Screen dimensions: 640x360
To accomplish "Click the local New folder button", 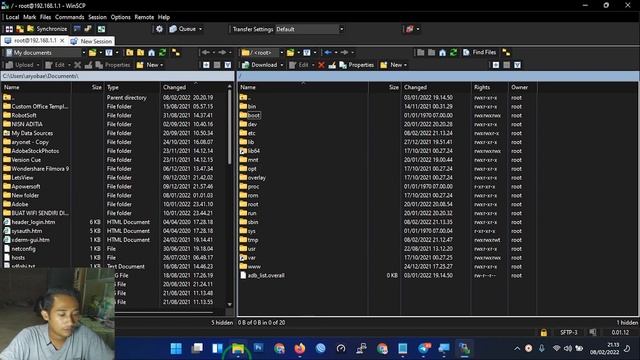I will 148,65.
